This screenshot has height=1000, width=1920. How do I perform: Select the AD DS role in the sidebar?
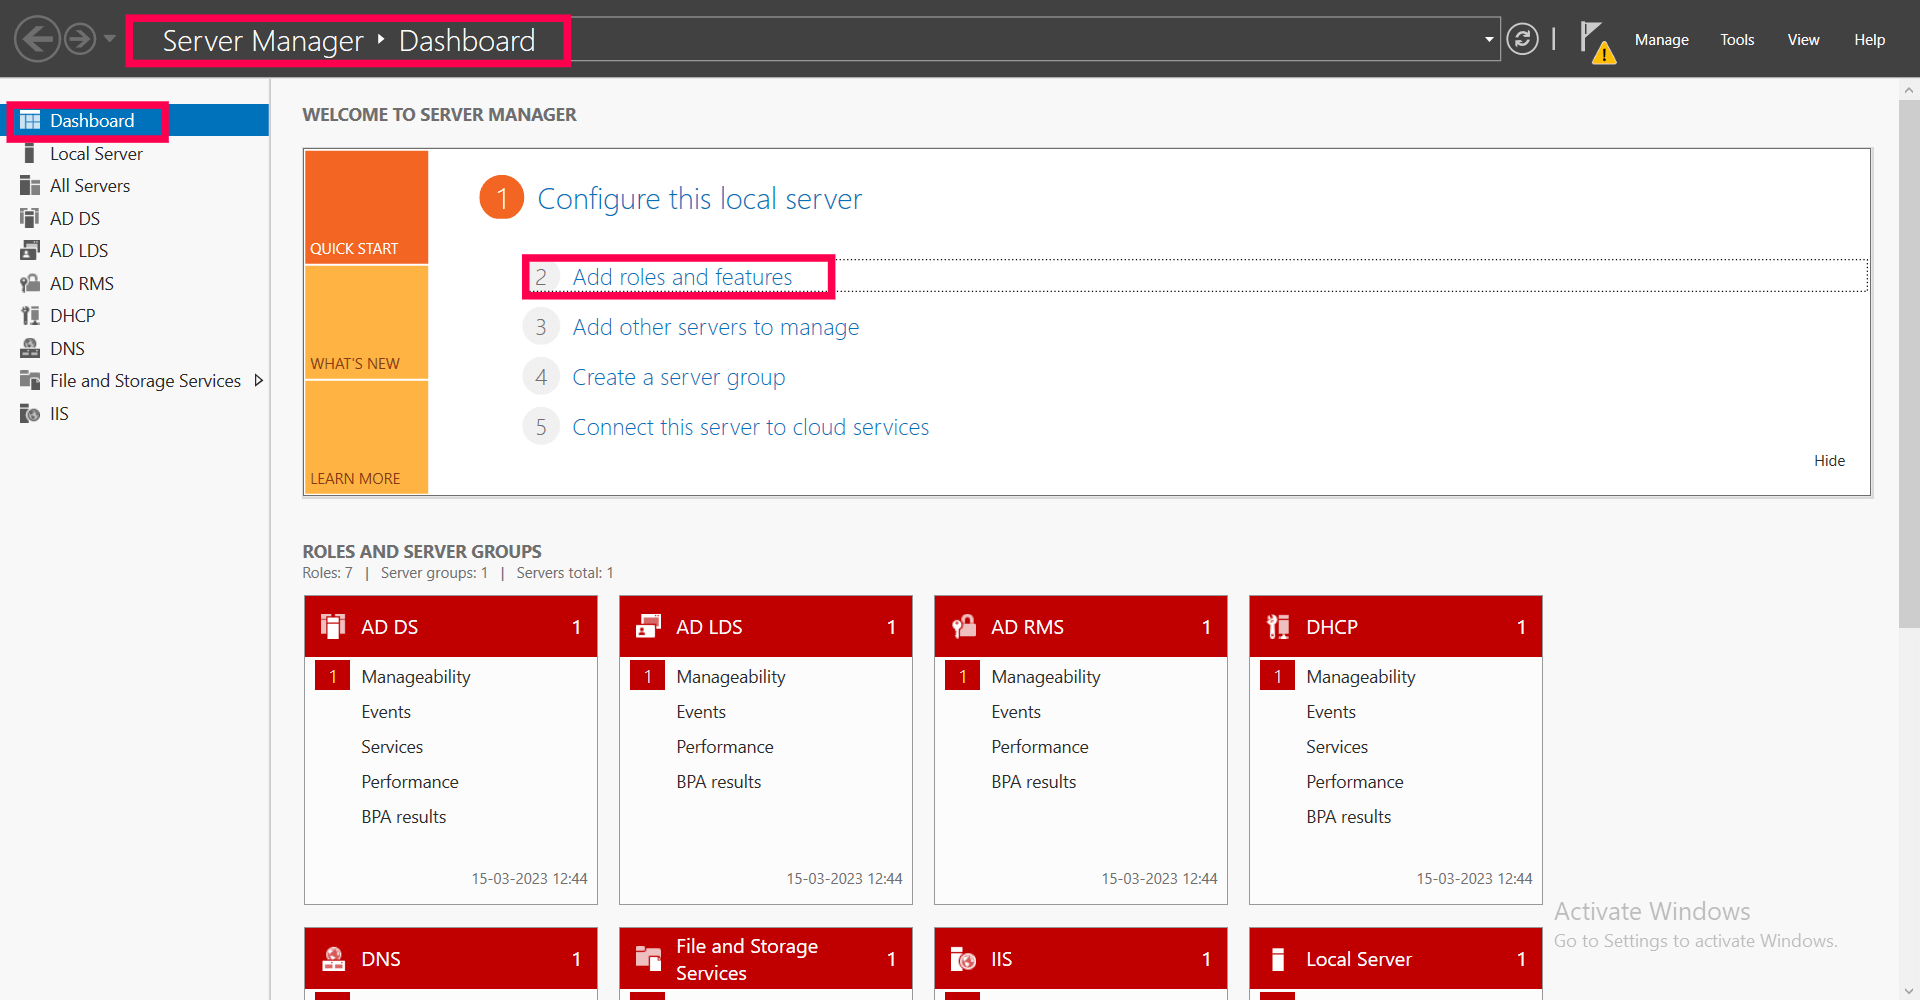(75, 218)
